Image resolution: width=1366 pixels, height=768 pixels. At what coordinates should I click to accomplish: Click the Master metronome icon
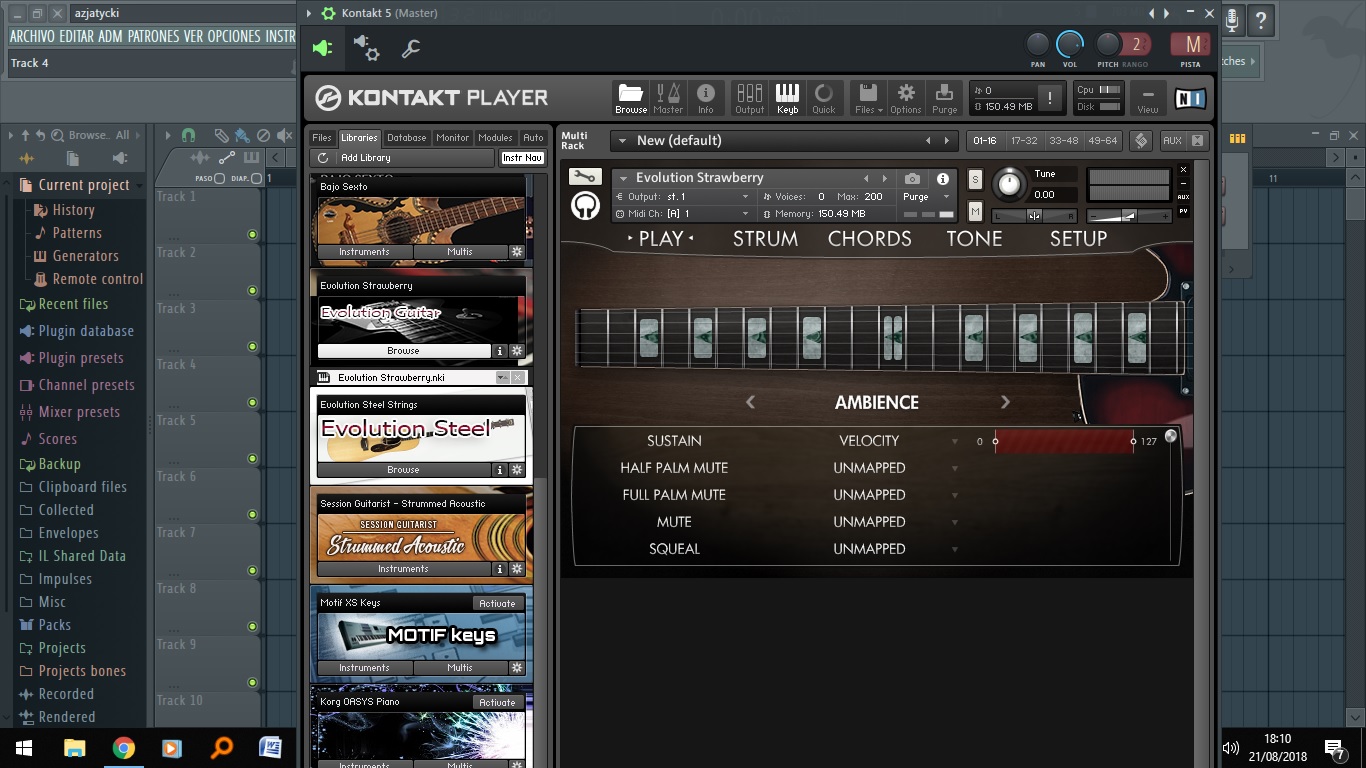668,98
